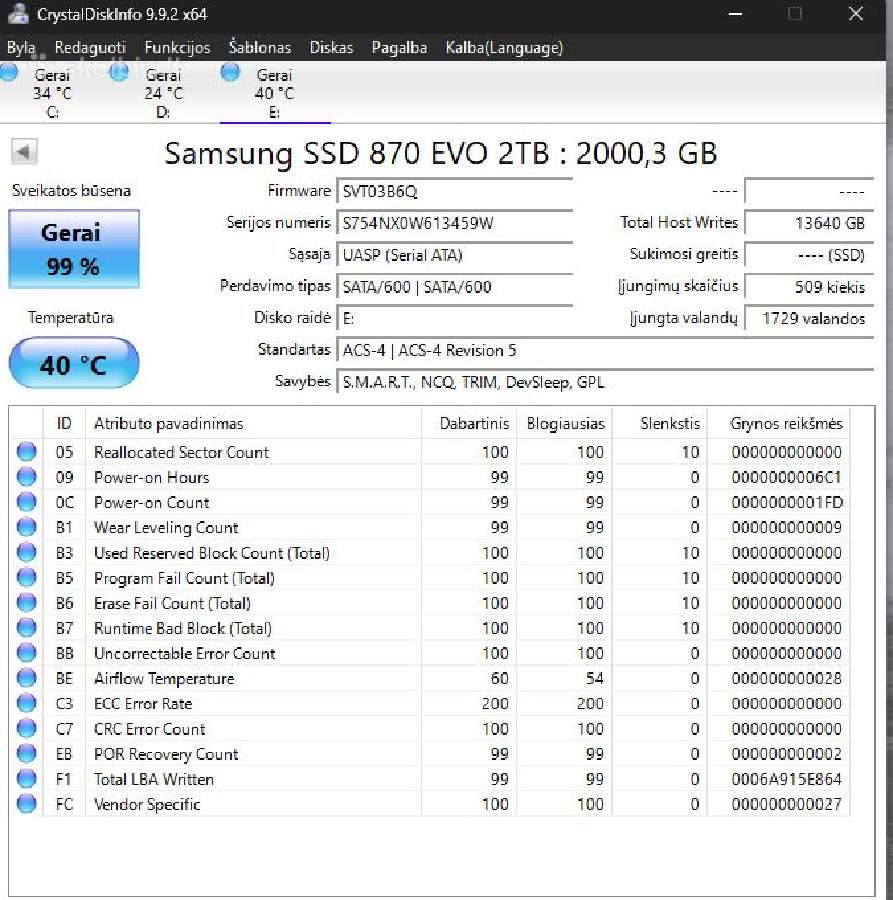
Task: Click raw value 0000000006C1
Action: click(x=786, y=477)
